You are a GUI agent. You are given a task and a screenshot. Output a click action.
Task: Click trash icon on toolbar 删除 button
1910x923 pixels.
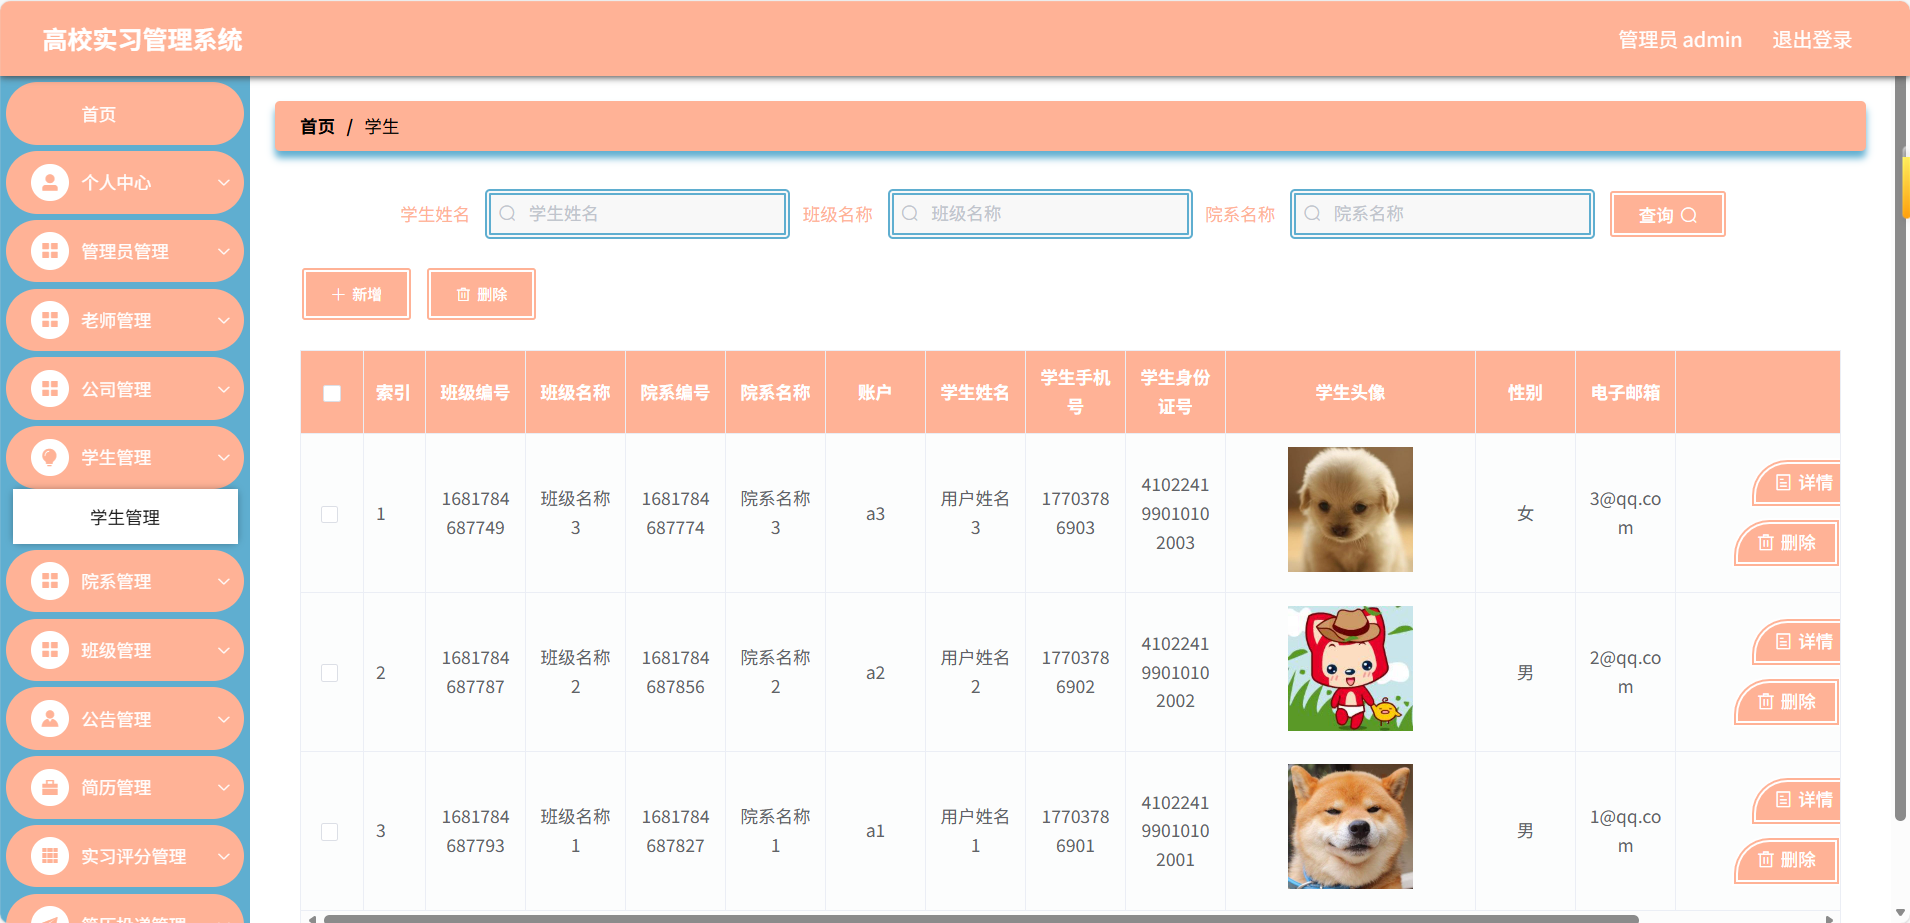(463, 295)
